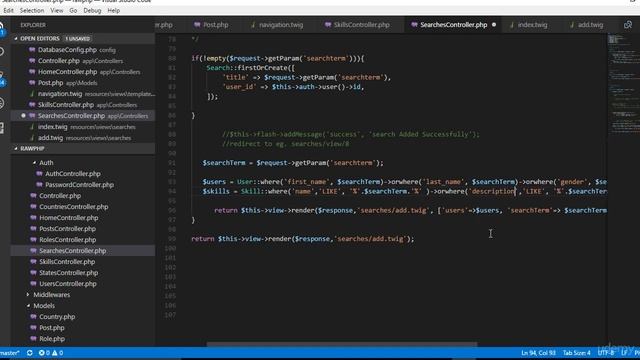
Task: Click the errors count status bar icon
Action: (44, 353)
